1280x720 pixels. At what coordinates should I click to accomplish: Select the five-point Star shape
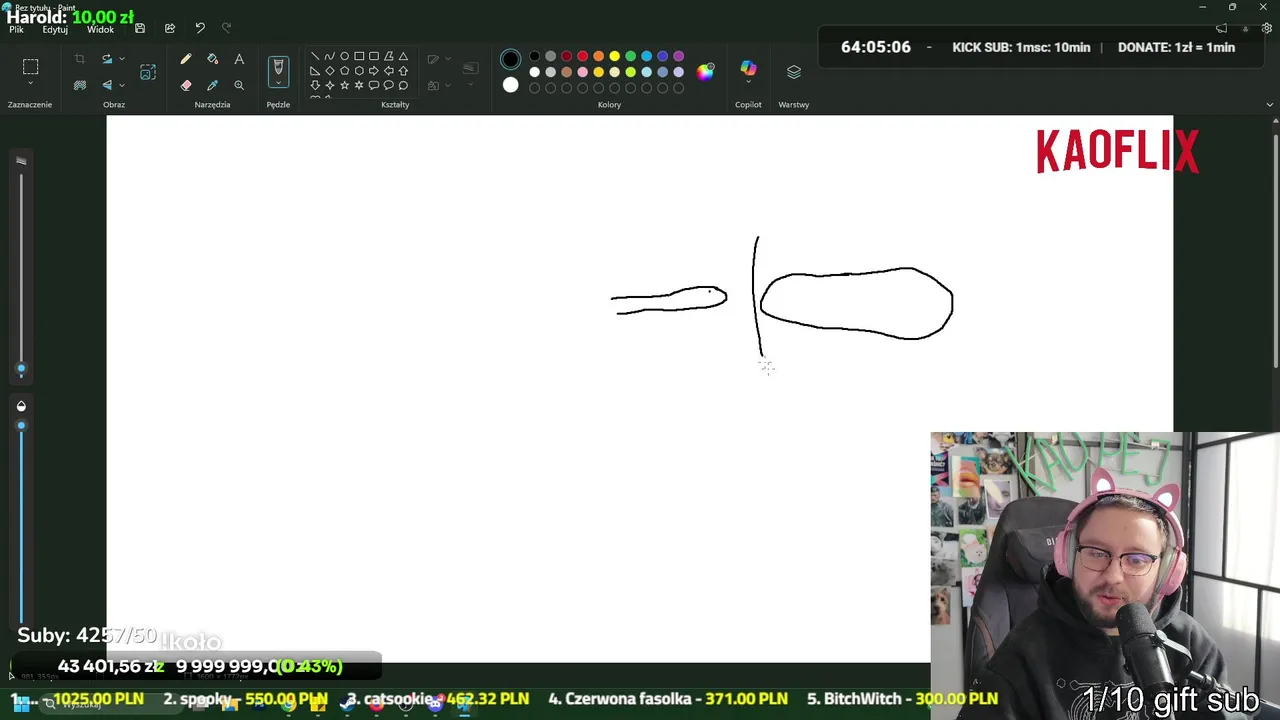tap(344, 85)
